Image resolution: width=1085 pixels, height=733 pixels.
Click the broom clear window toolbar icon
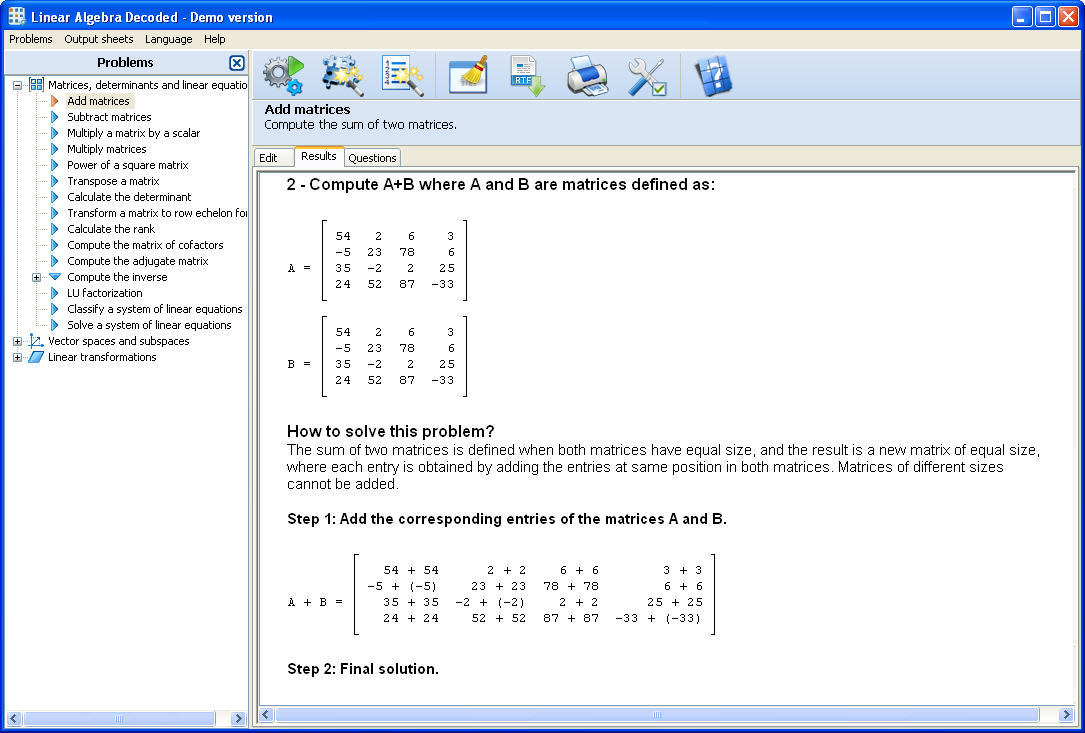coord(468,75)
